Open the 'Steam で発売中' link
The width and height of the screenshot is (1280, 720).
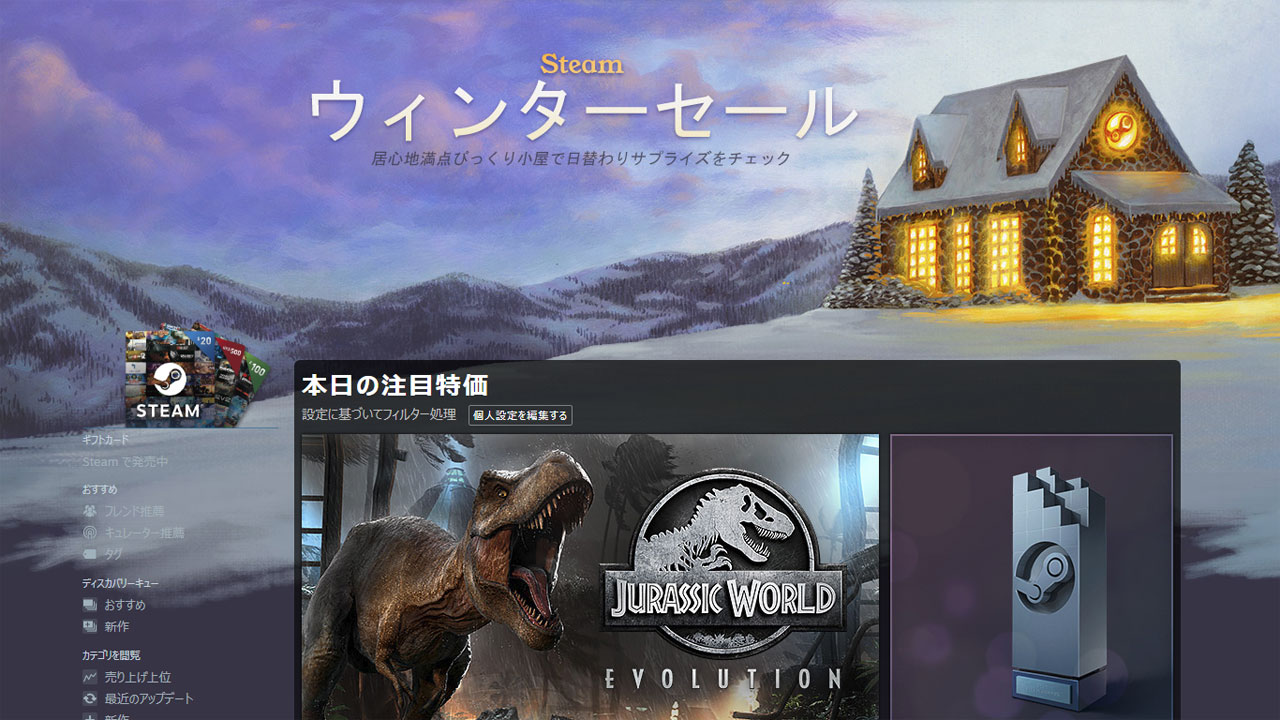(125, 462)
